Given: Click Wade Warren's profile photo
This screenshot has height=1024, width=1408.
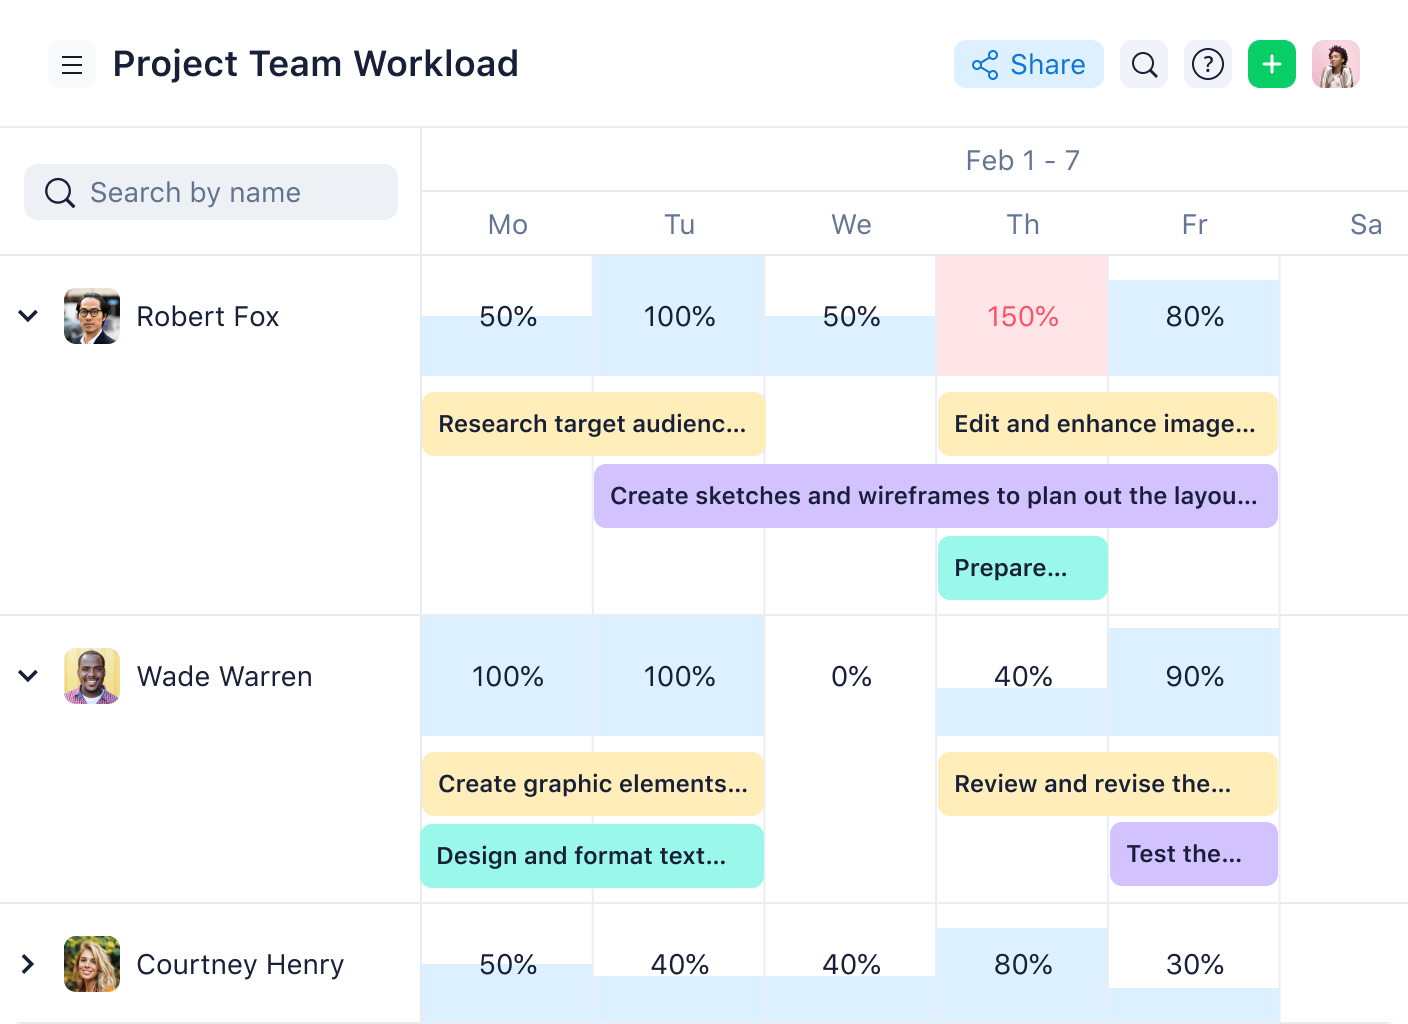Looking at the screenshot, I should [x=91, y=676].
